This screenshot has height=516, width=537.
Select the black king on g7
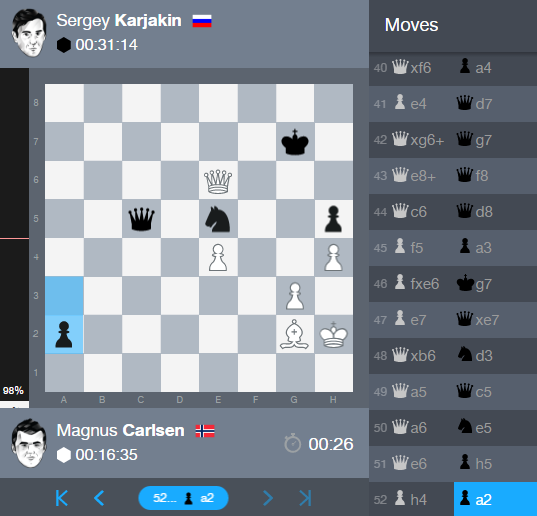295,142
